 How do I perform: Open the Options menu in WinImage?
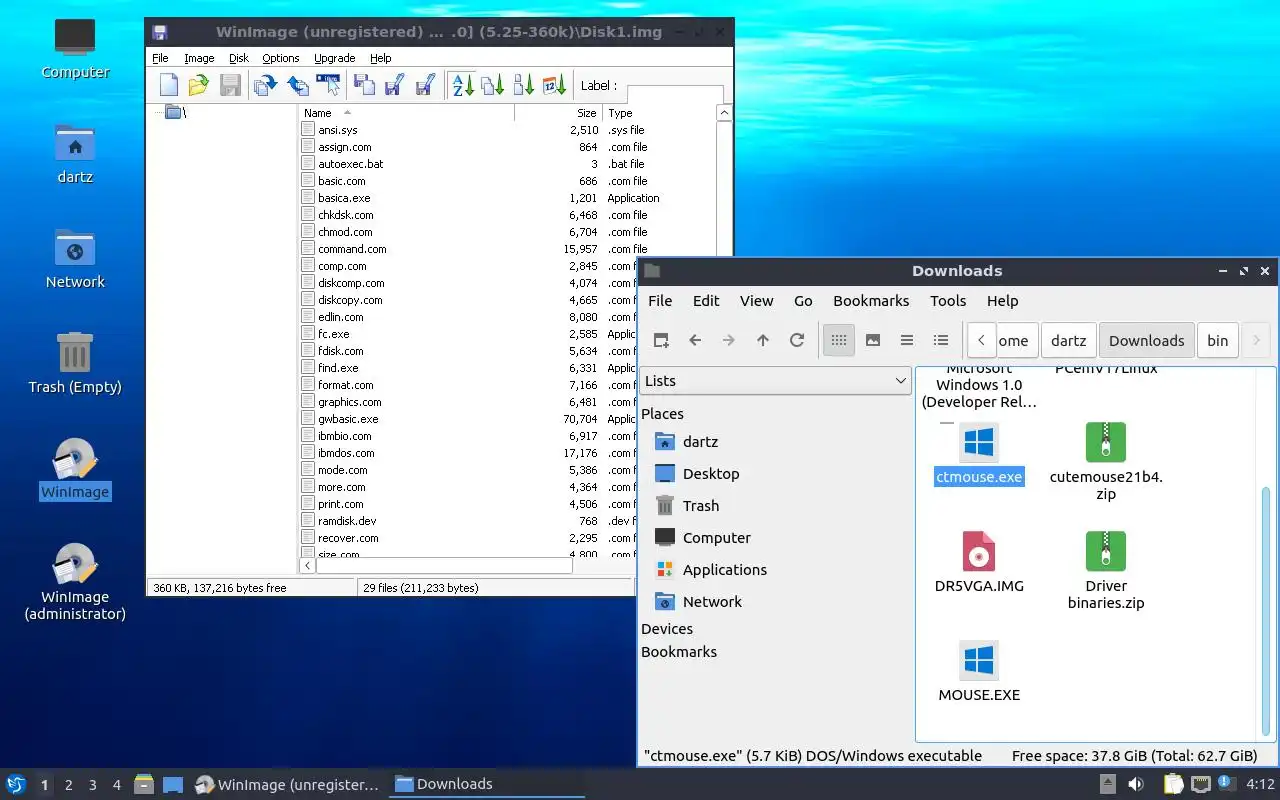tap(281, 58)
